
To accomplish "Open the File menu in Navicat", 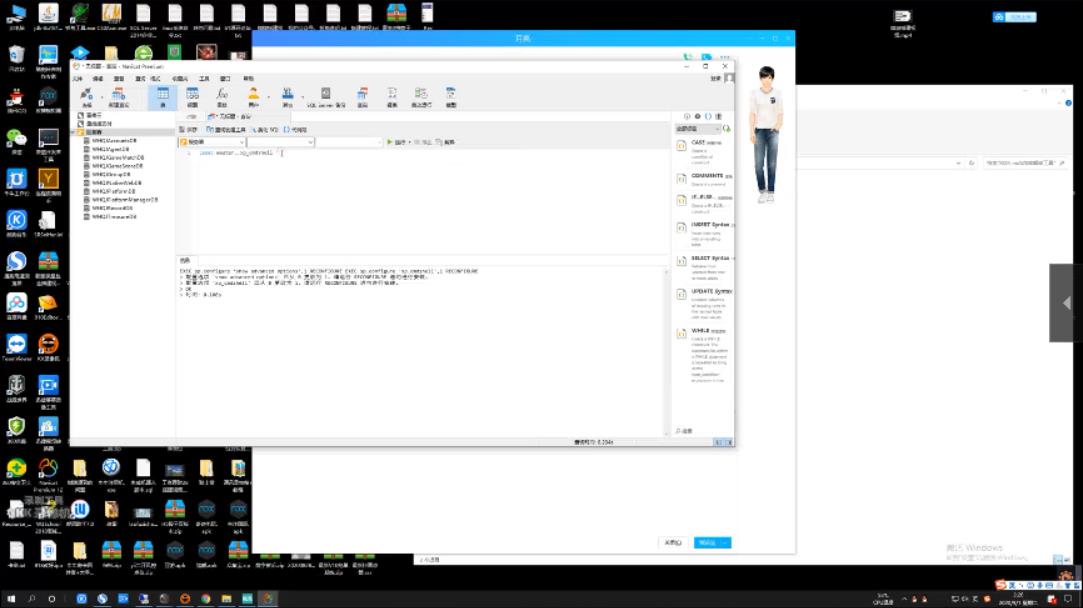I will point(77,78).
